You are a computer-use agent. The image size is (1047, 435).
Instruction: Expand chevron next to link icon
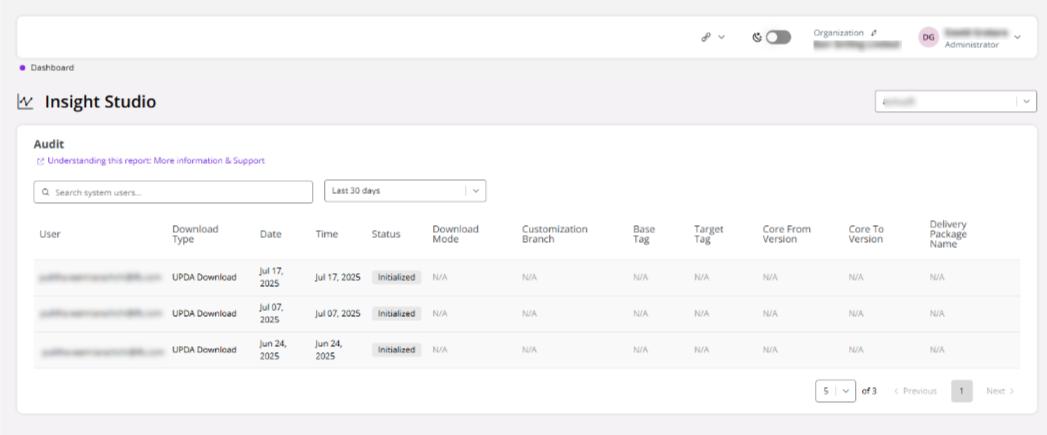pyautogui.click(x=721, y=37)
